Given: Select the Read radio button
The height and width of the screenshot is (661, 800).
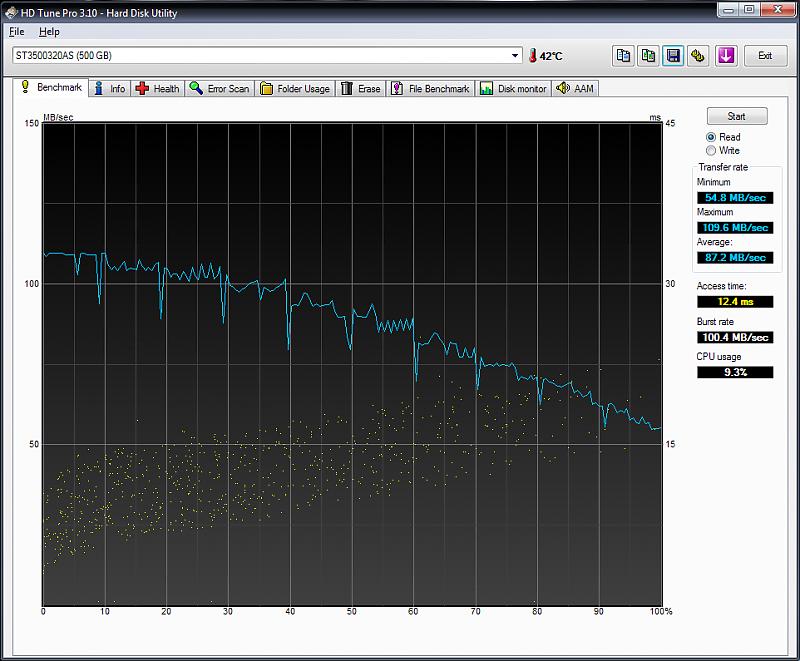Looking at the screenshot, I should click(x=711, y=137).
